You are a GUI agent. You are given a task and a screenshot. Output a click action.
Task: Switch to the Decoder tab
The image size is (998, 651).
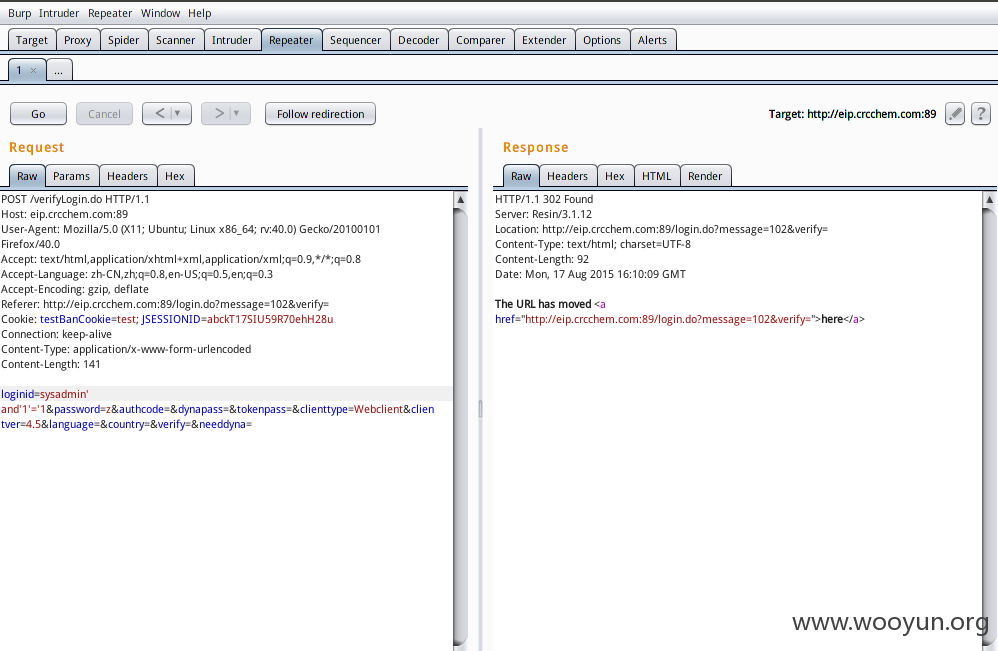pos(419,40)
